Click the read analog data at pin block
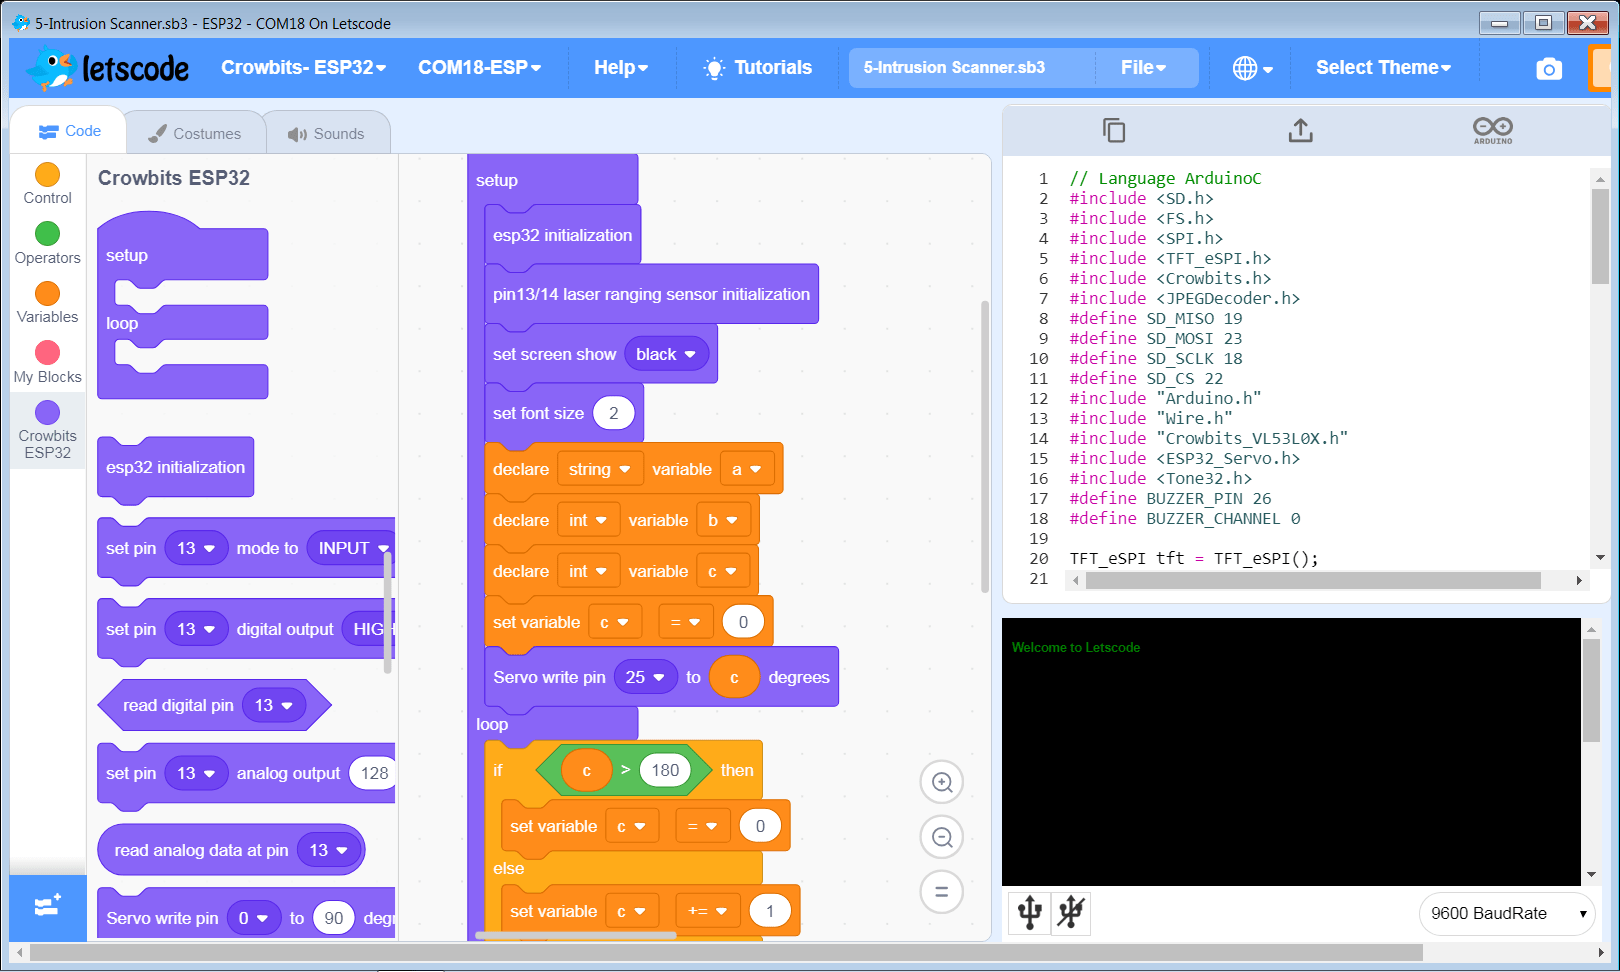Viewport: 1620px width, 972px height. [x=231, y=850]
